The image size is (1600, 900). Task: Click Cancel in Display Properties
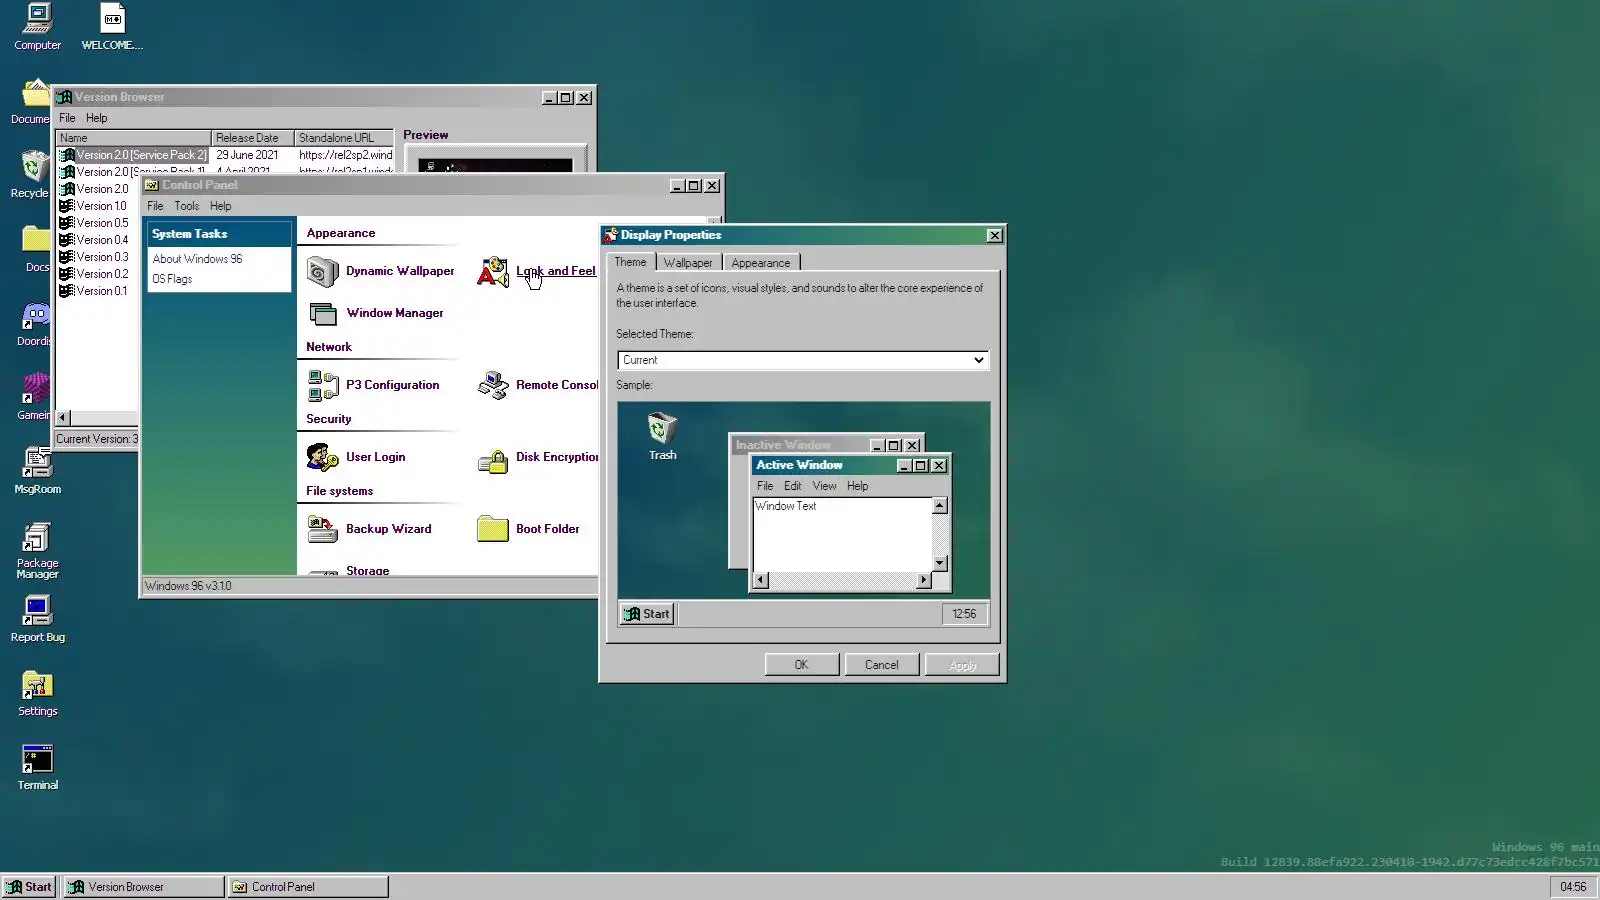click(882, 665)
